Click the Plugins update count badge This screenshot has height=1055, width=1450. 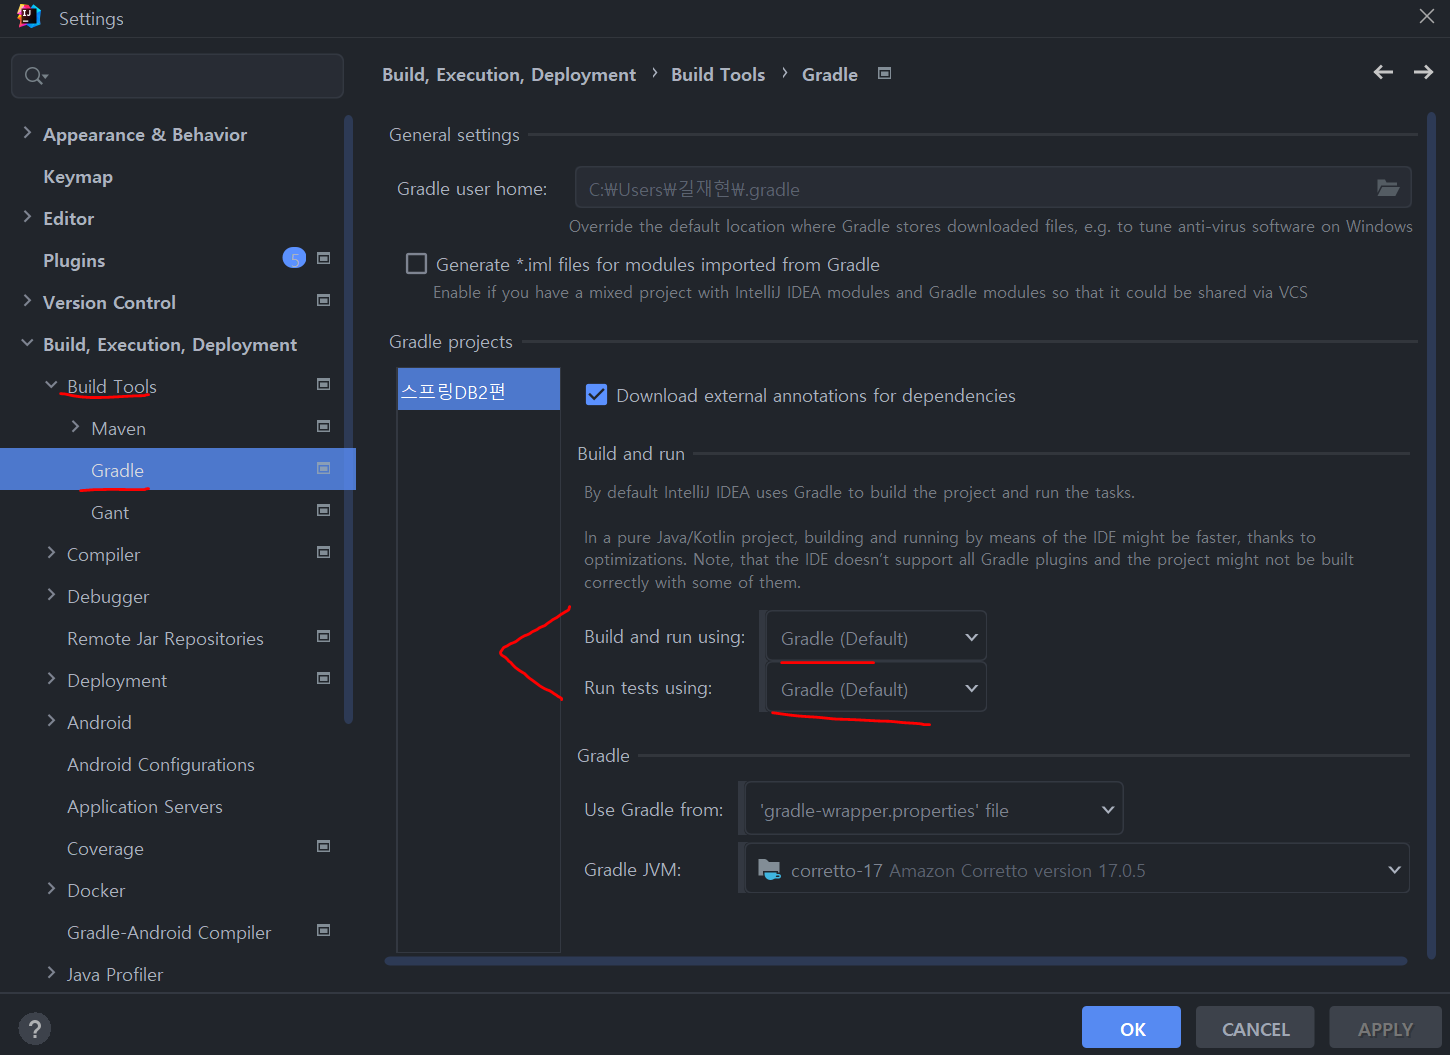coord(294,258)
